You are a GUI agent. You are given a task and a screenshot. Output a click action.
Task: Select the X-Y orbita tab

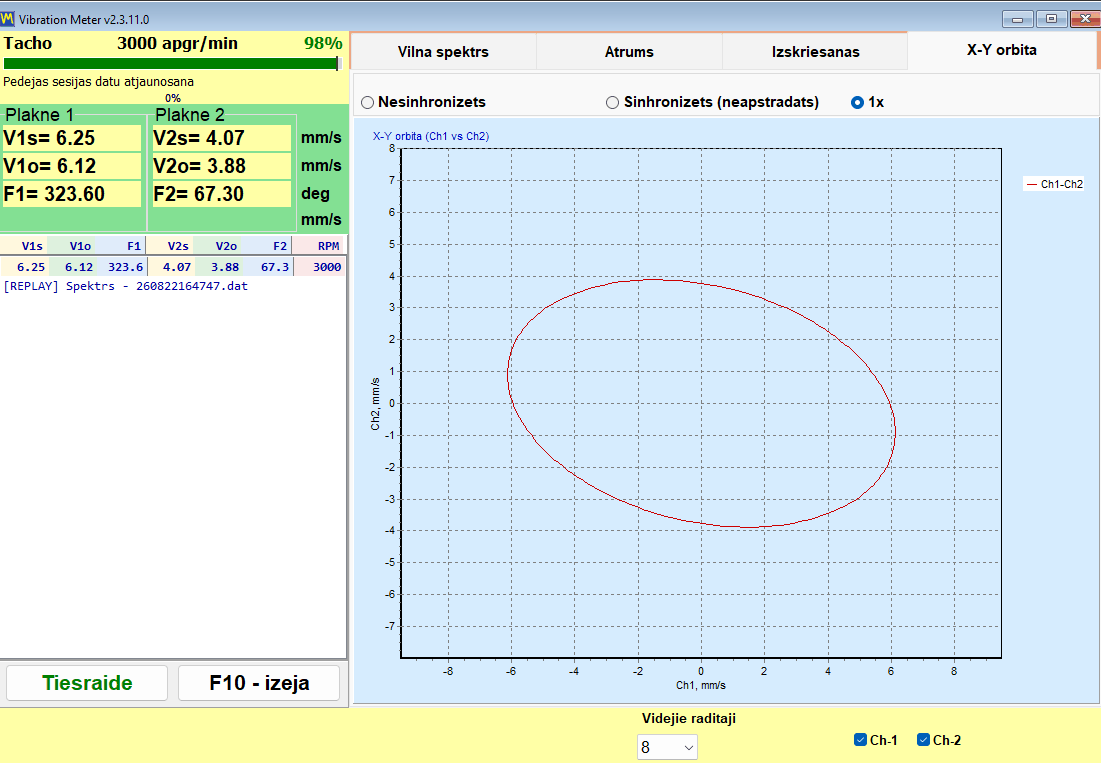(x=1002, y=51)
